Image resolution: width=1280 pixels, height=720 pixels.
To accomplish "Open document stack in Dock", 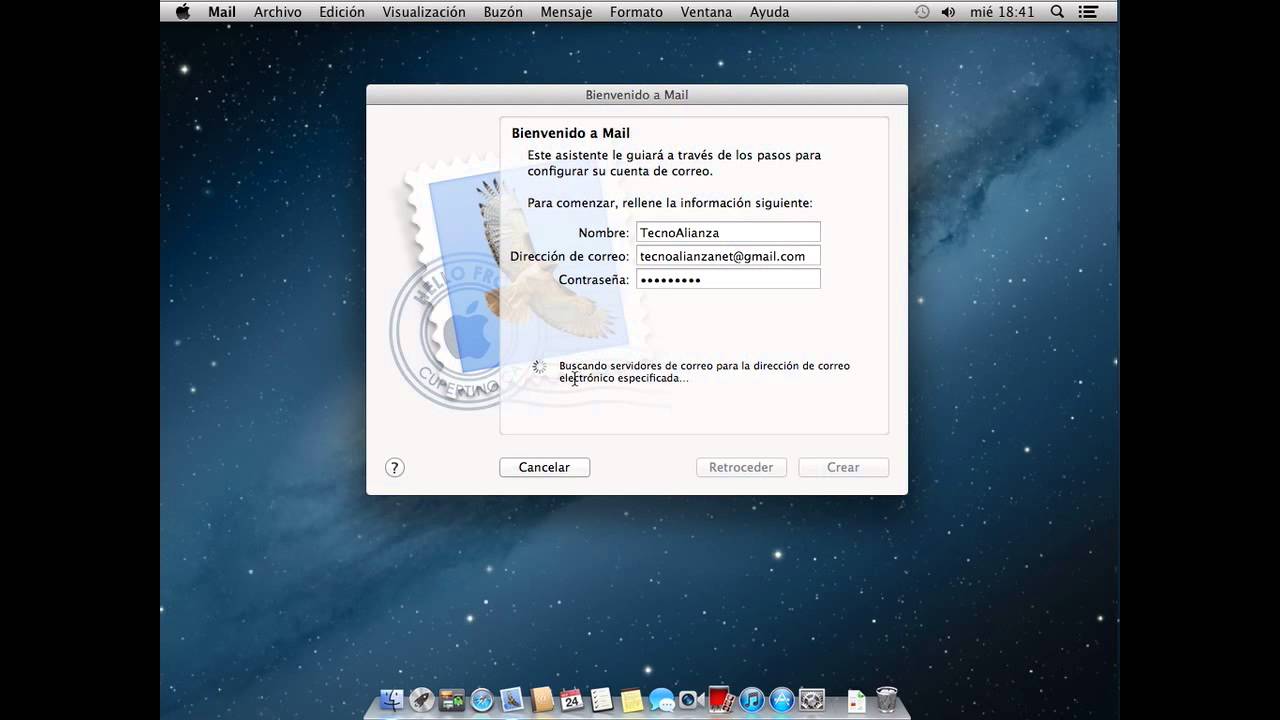I will point(856,700).
